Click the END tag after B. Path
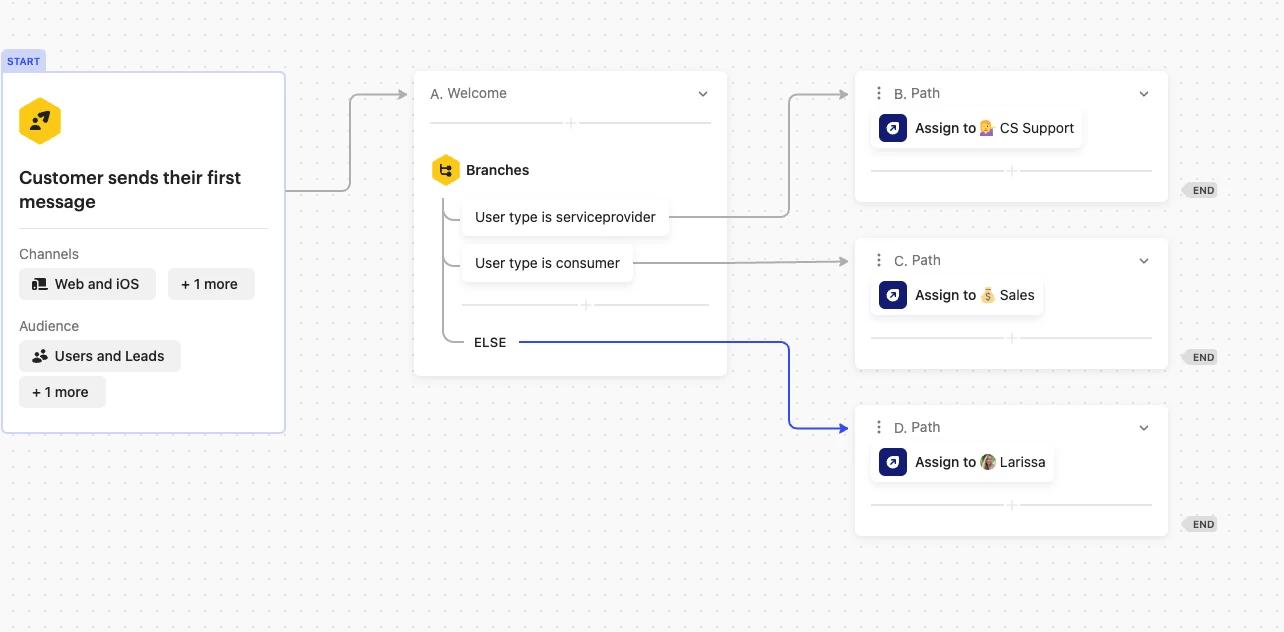 click(1200, 190)
